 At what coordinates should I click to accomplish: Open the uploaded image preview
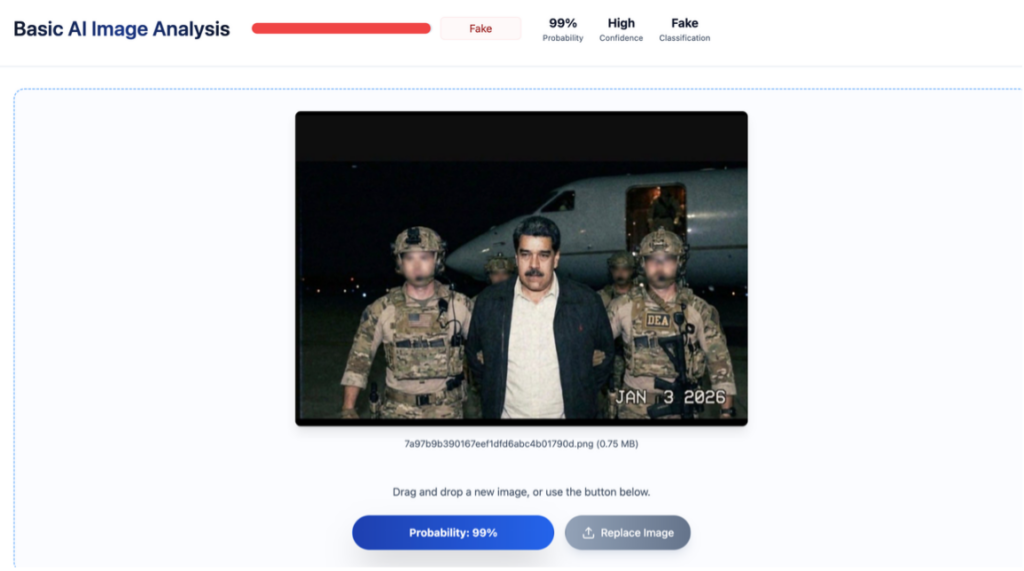(521, 268)
